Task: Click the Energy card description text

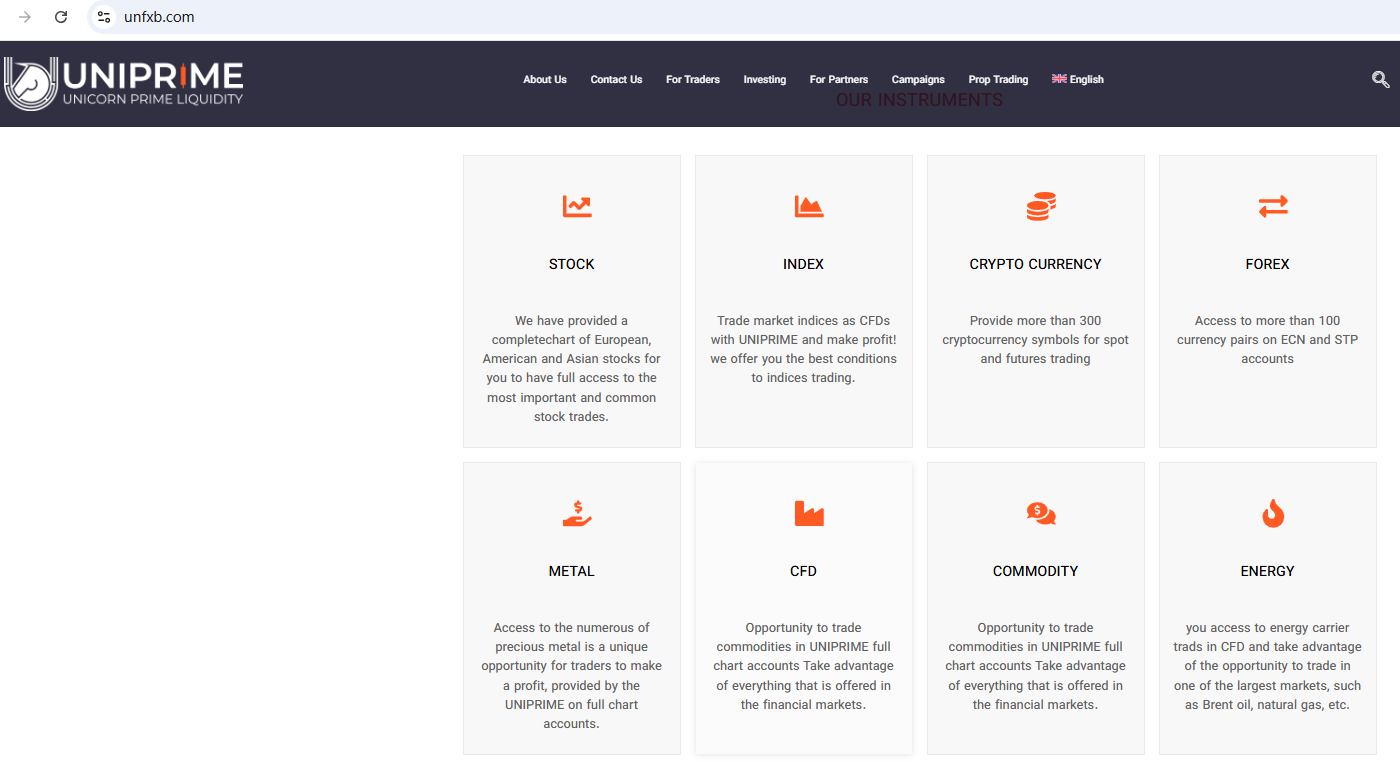Action: [1268, 666]
